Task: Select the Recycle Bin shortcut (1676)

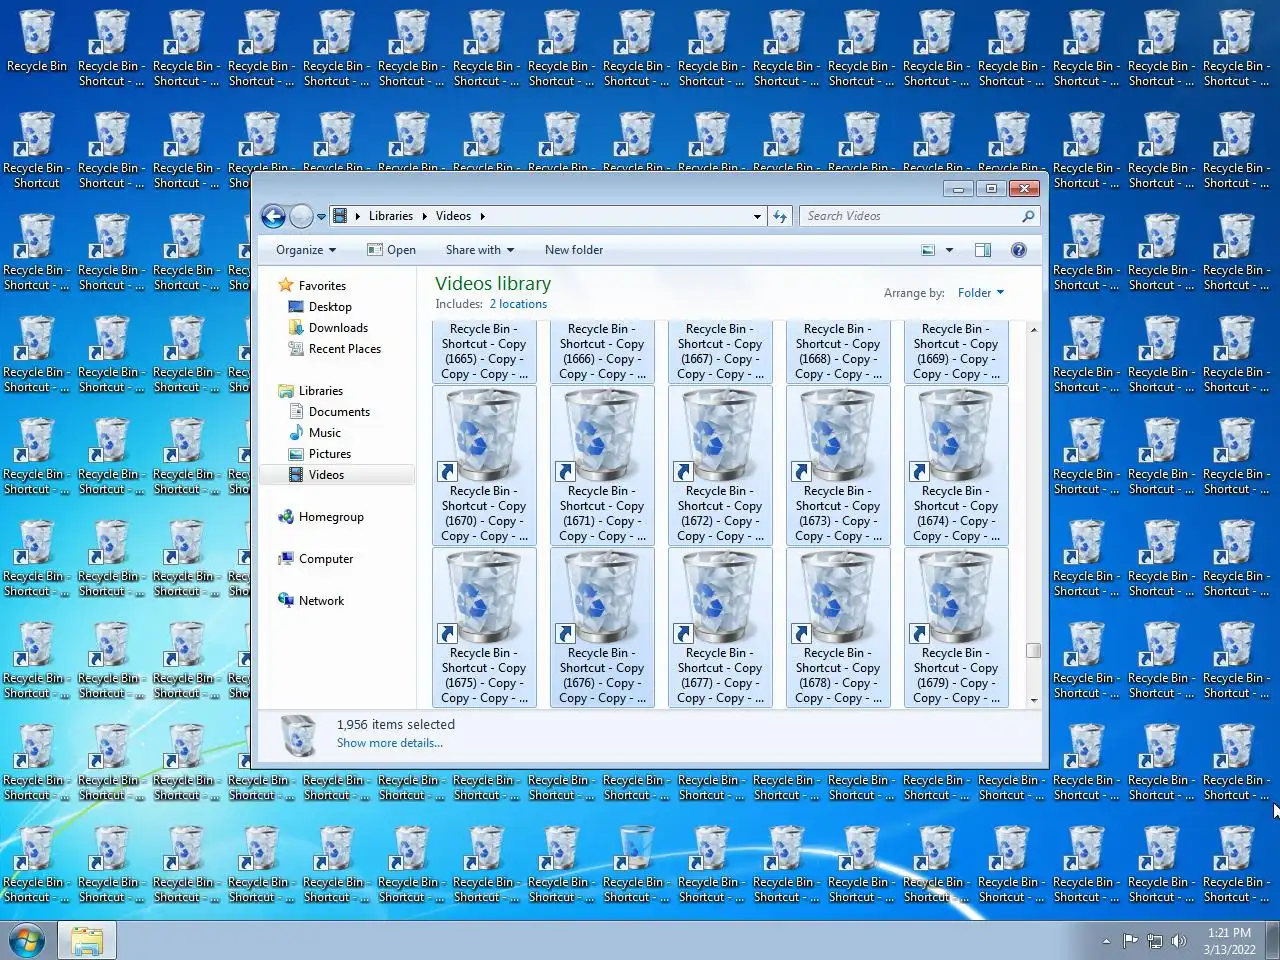Action: [602, 627]
